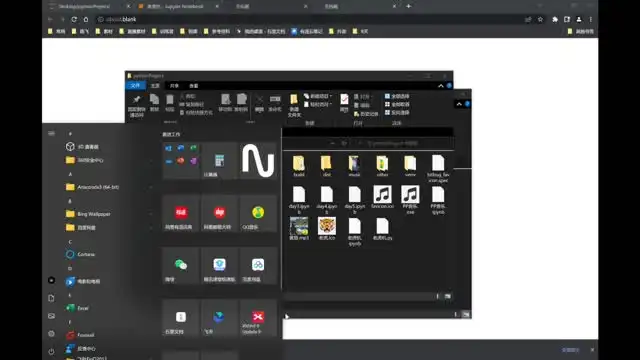Click the Properties ribbon icon
Image resolution: width=640 pixels, height=360 pixels.
tap(344, 103)
